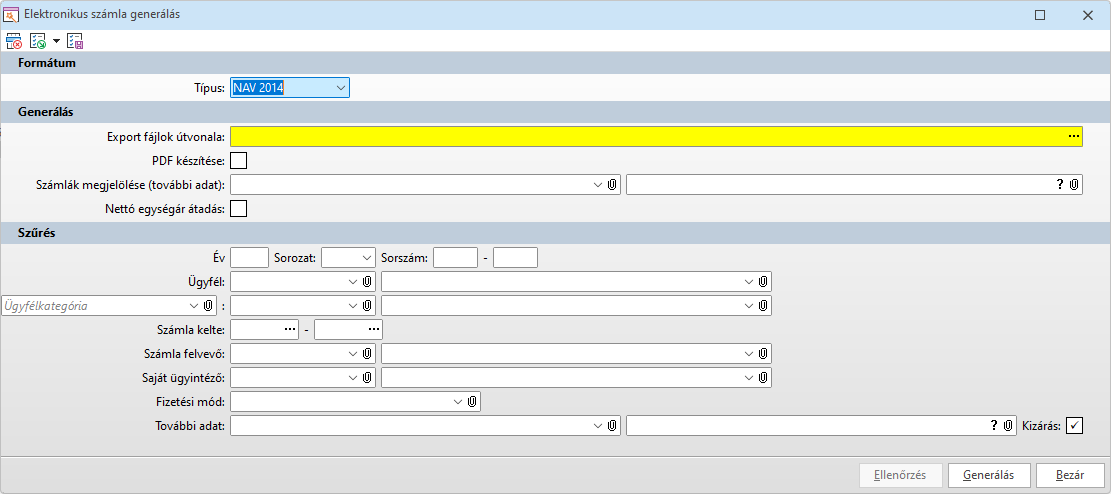Screen dimensions: 1111x494
Task: Open date picker for Számla kelte start
Action: 290,330
